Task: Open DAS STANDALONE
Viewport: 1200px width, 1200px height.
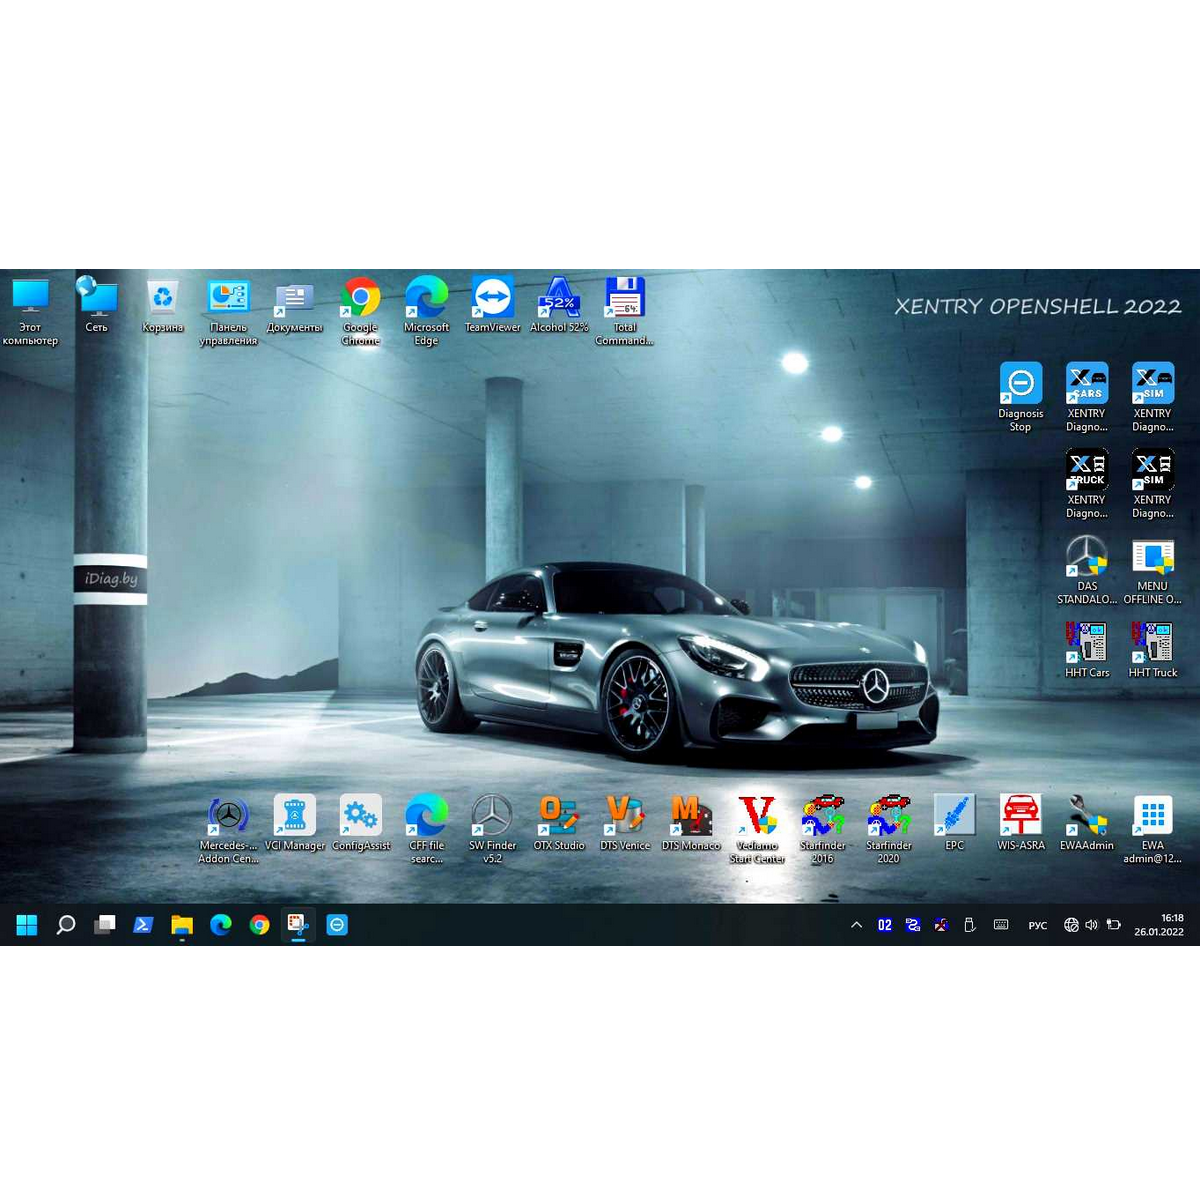Action: 1086,558
